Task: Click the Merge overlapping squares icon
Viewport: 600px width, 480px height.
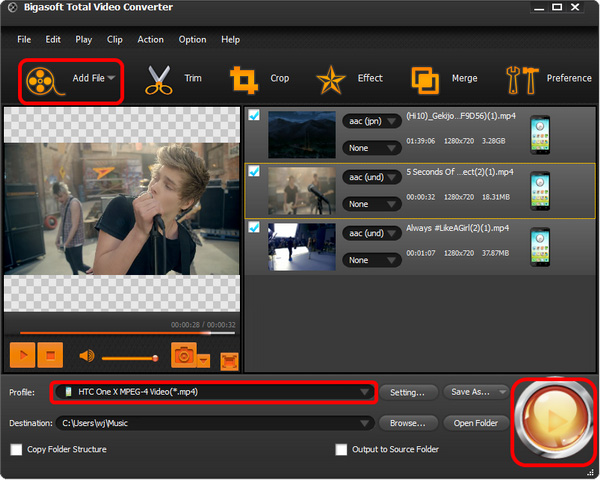Action: coord(425,80)
